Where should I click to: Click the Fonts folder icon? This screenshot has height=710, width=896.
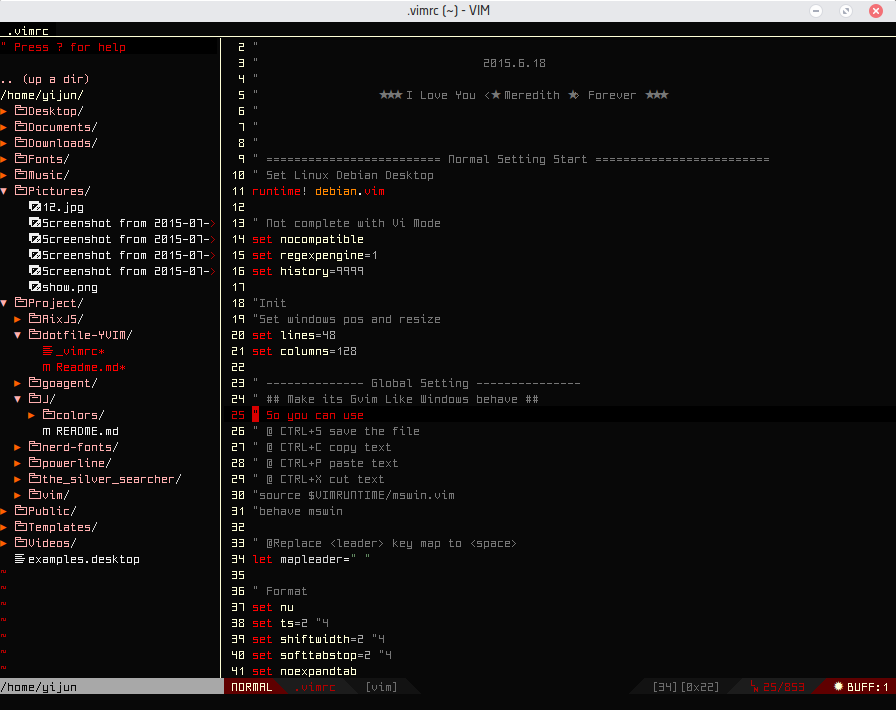[x=21, y=158]
